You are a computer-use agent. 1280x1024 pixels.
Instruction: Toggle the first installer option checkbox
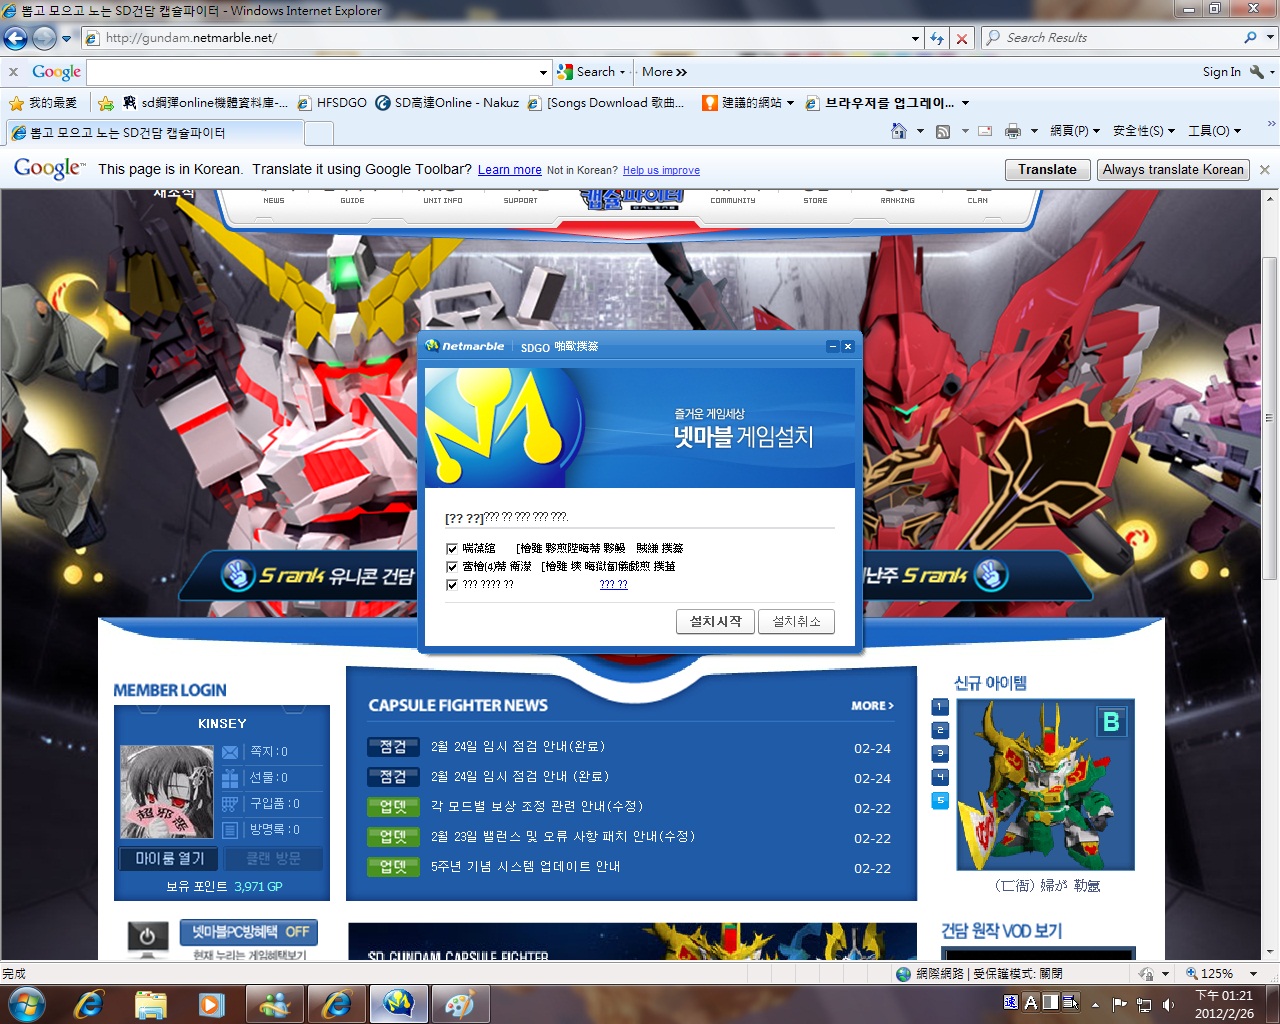pyautogui.click(x=452, y=549)
